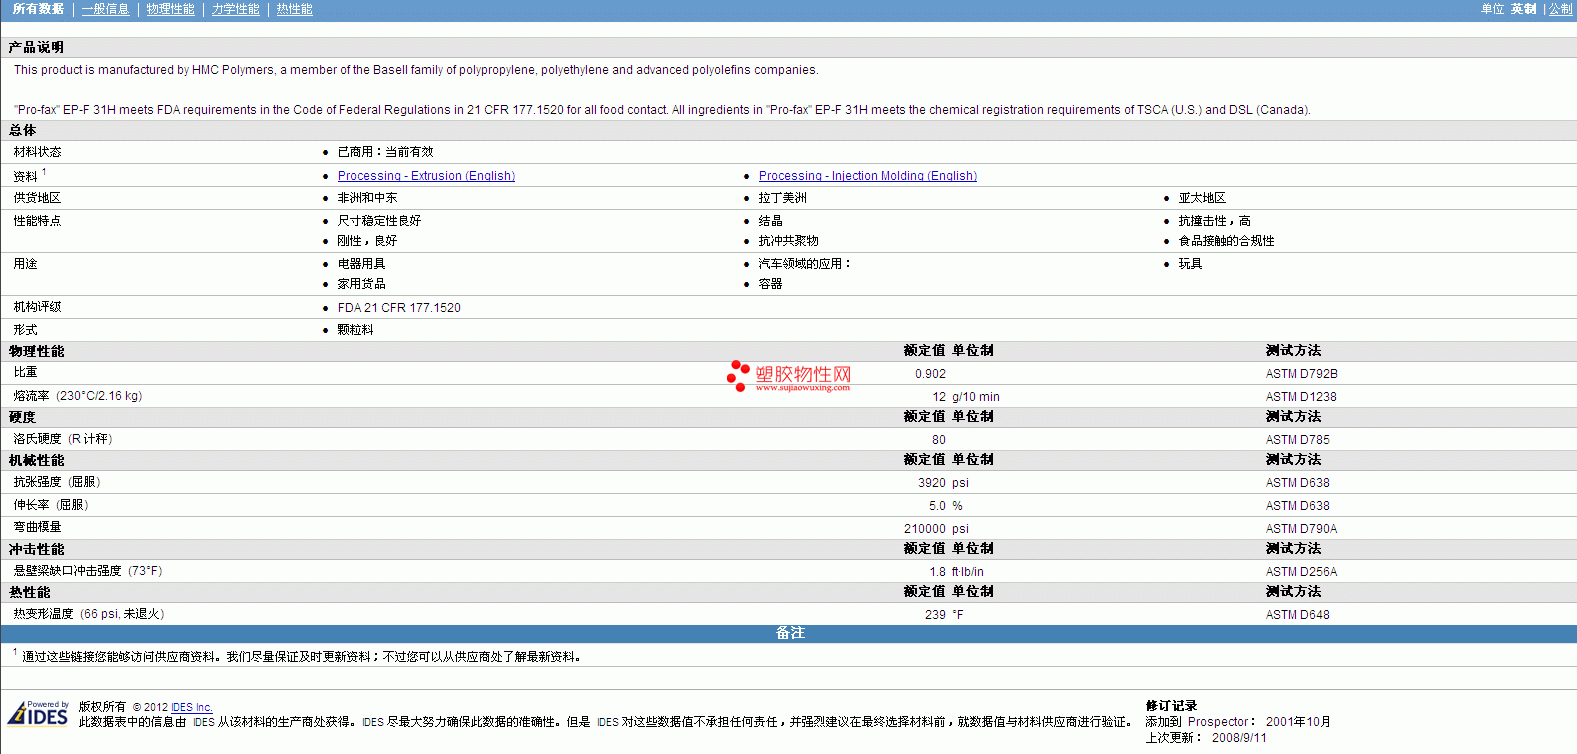This screenshot has width=1577, height=754.
Task: Click the 容器 use entry
Action: tap(770, 284)
